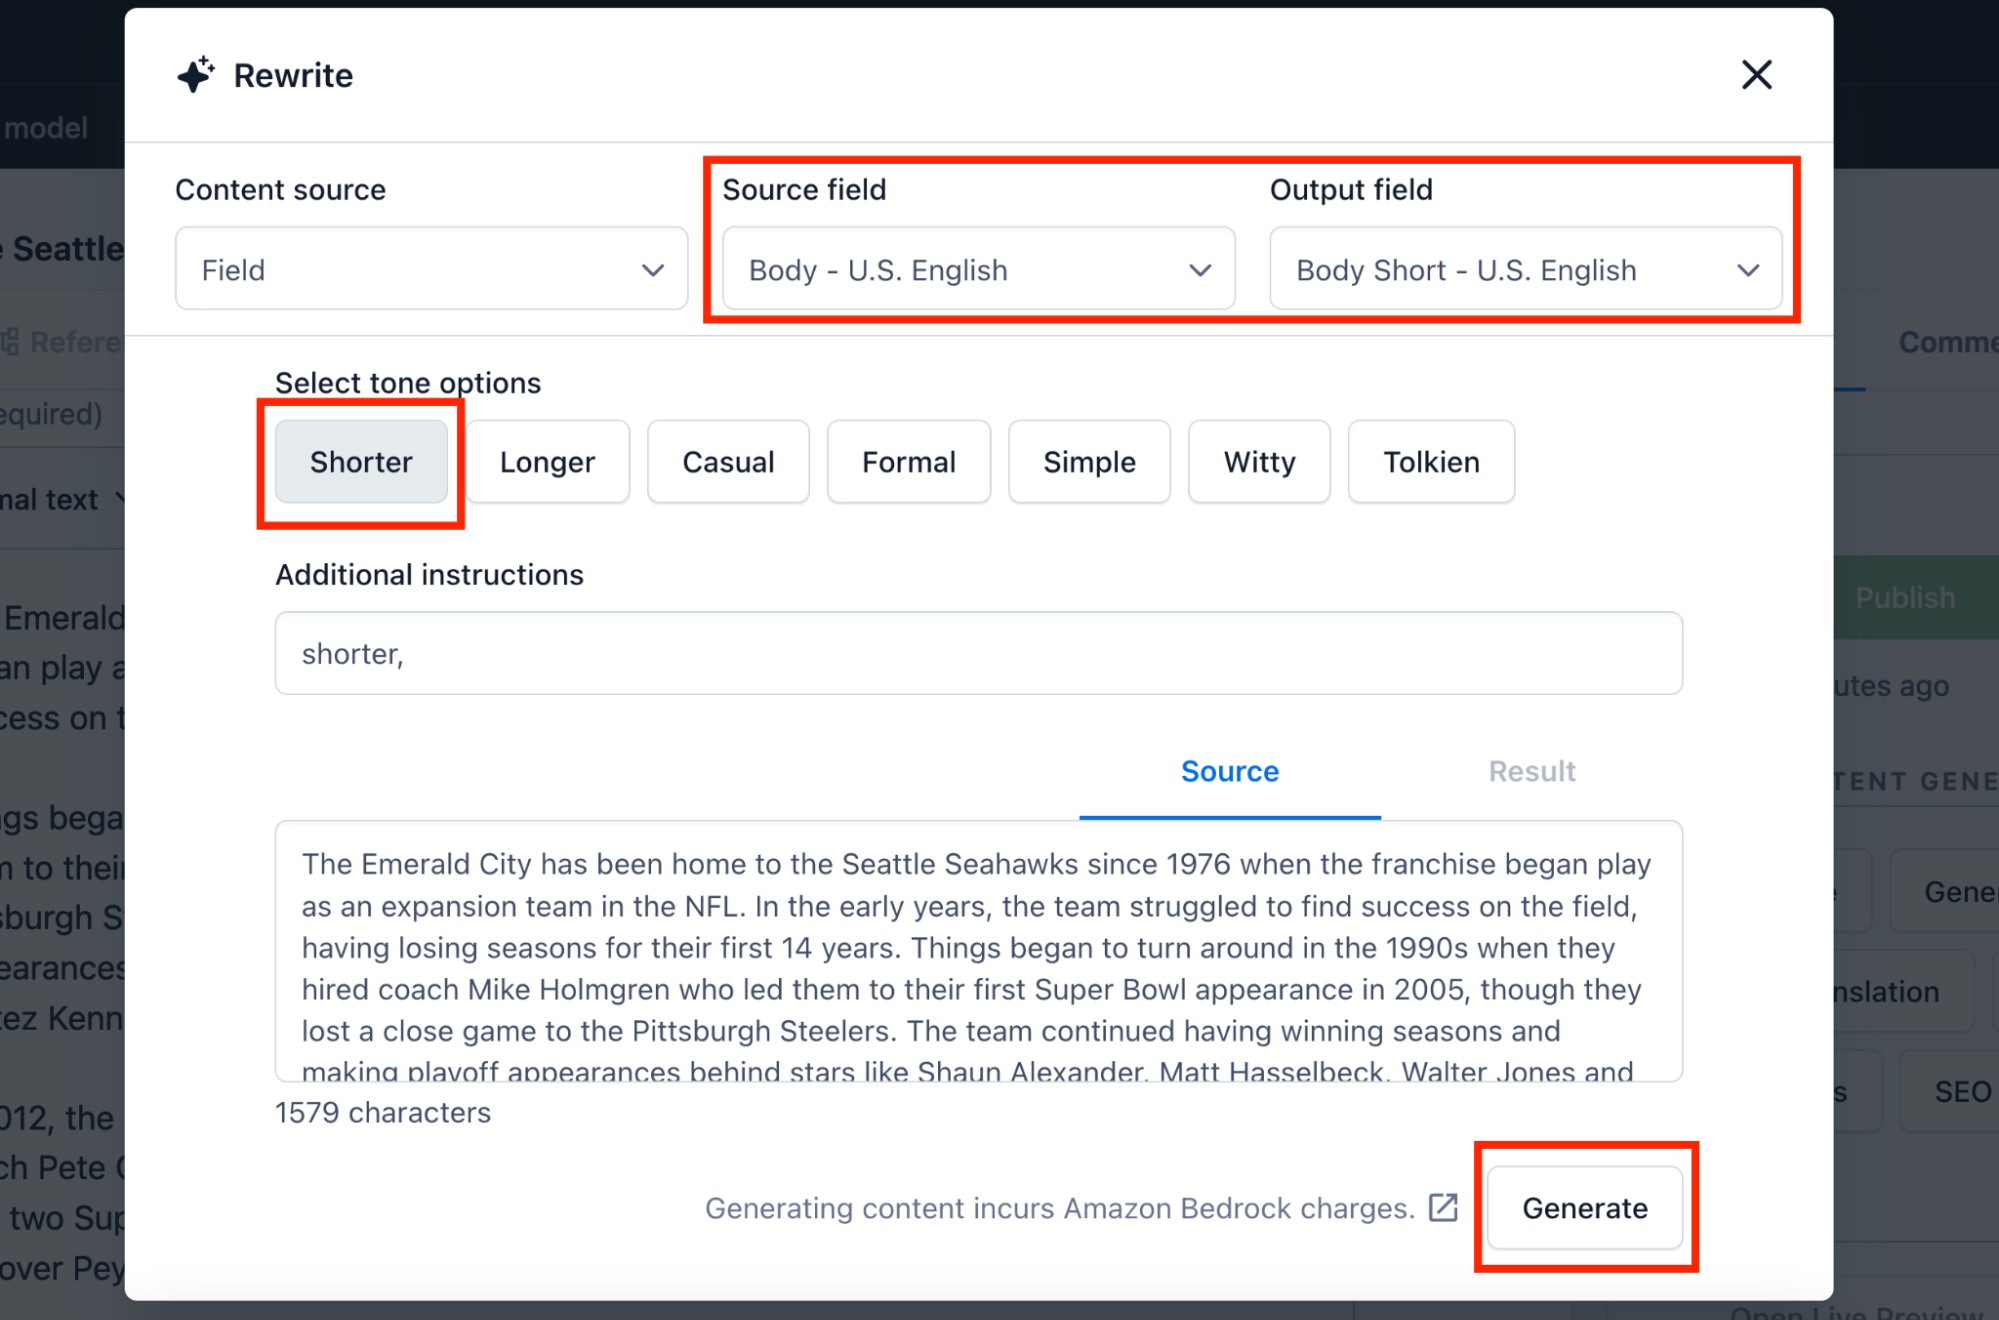Viewport: 1999px width, 1320px height.
Task: Select the Shorter tone option
Action: pos(358,461)
